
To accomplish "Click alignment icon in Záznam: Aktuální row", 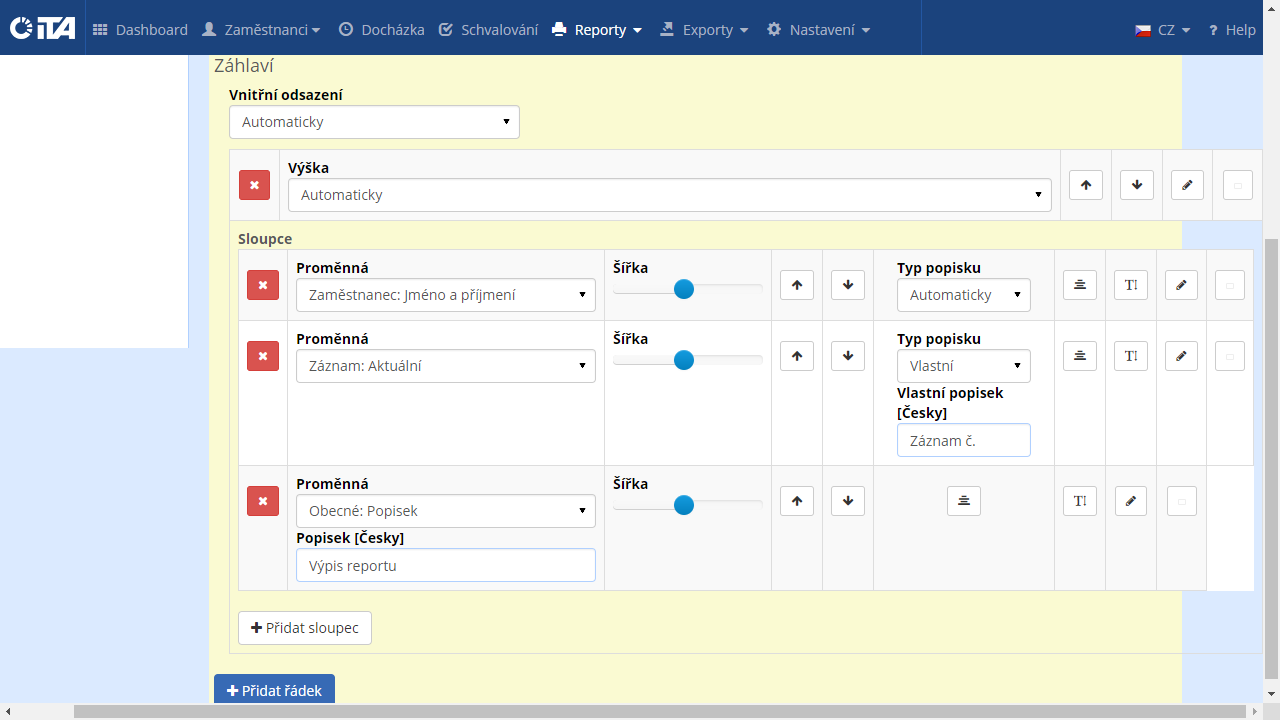I will point(1080,356).
